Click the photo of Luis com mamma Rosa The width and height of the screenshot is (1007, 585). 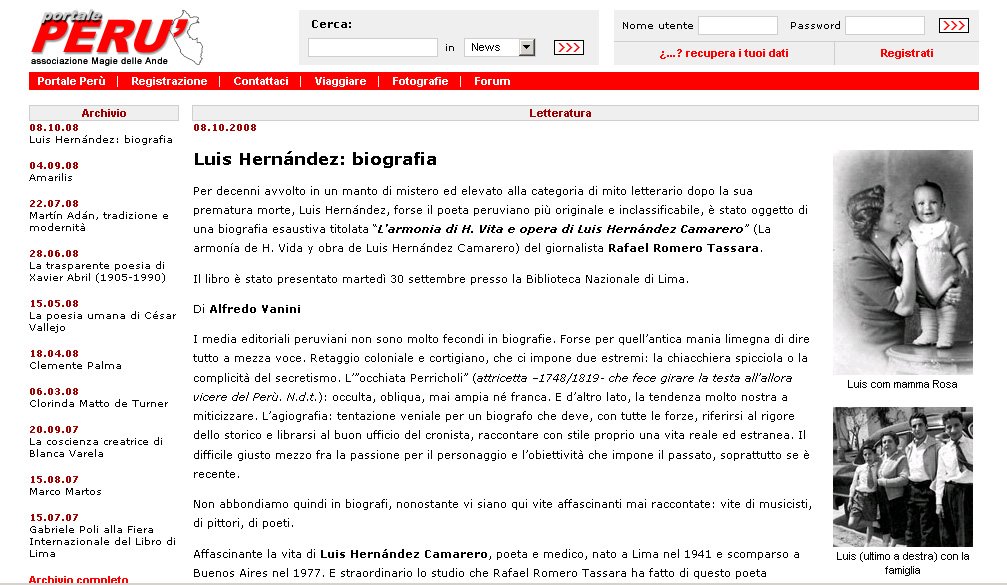pos(902,262)
